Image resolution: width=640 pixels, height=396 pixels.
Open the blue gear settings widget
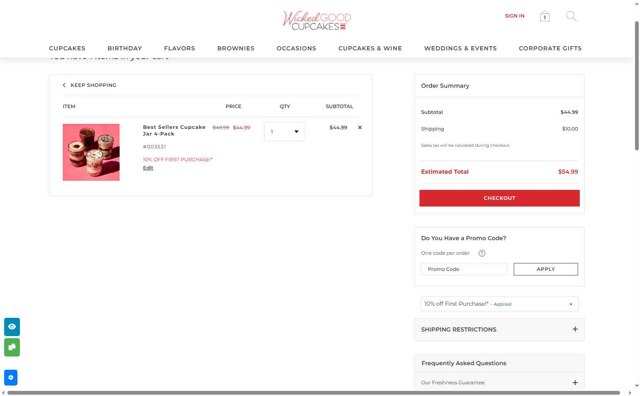(11, 378)
